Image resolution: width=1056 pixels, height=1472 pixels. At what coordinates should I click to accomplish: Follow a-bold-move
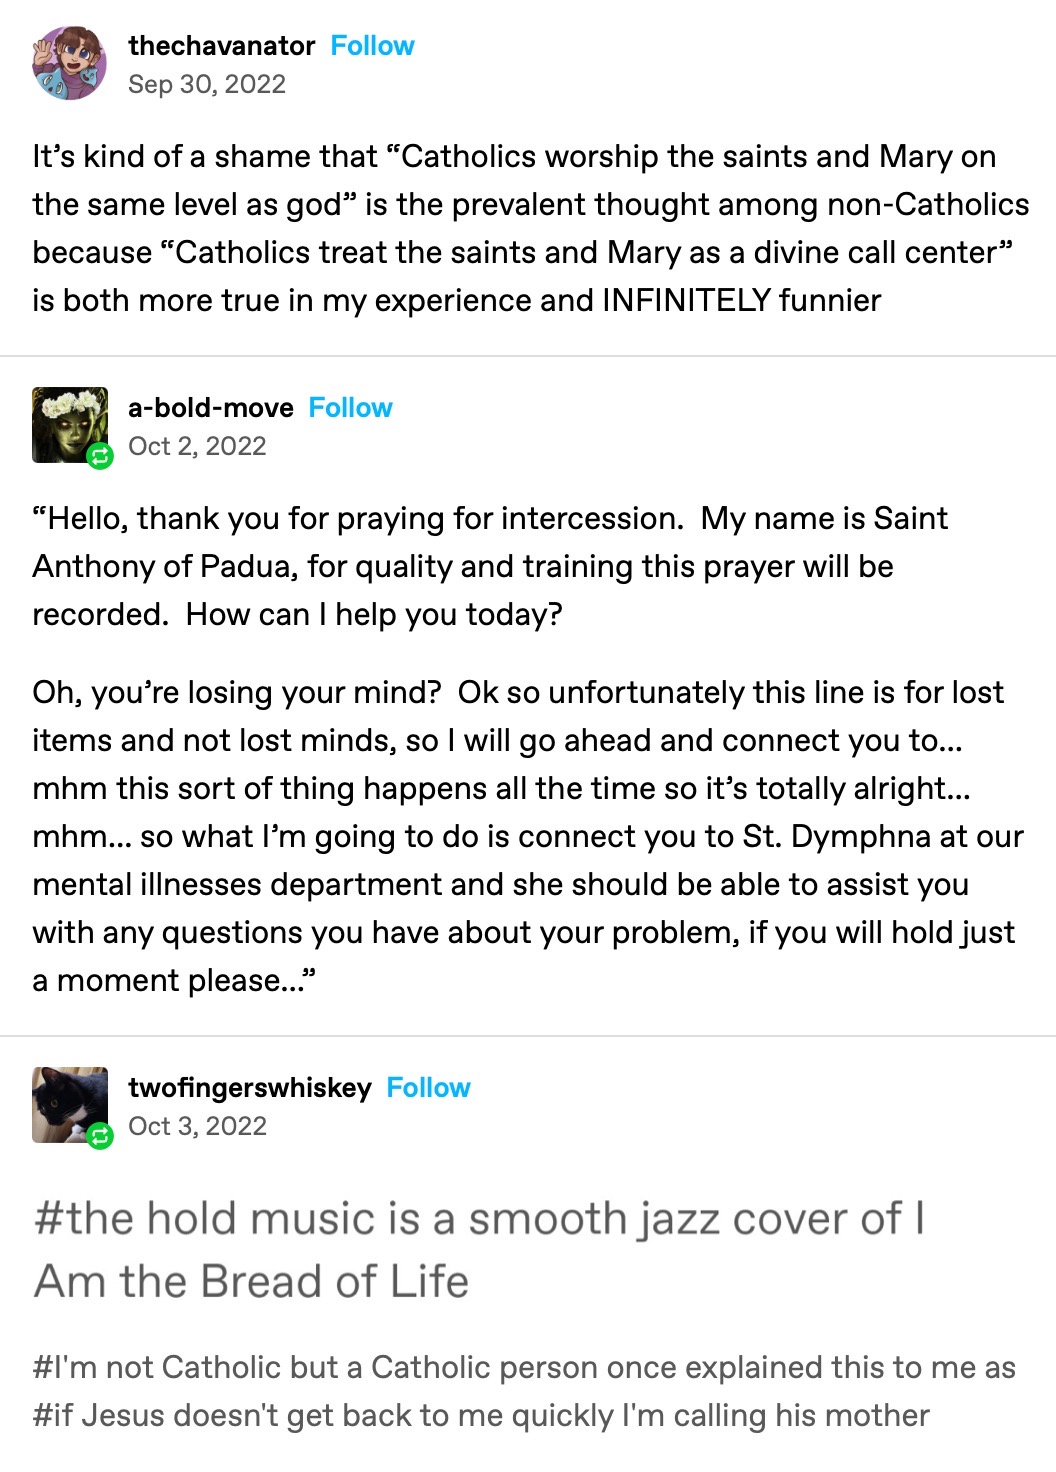pos(350,408)
